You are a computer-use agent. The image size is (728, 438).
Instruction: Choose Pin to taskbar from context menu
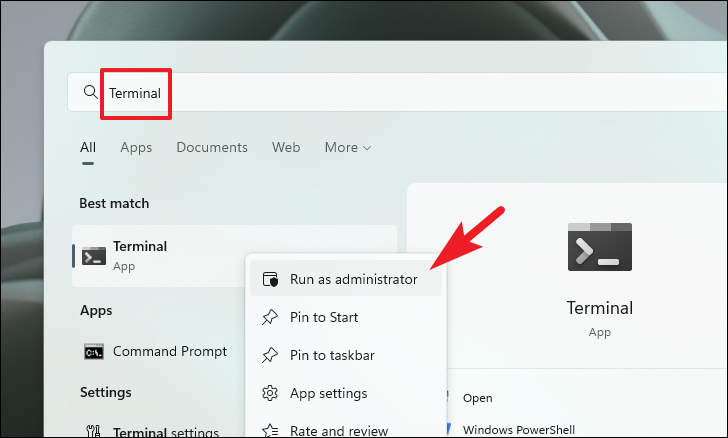[345, 355]
